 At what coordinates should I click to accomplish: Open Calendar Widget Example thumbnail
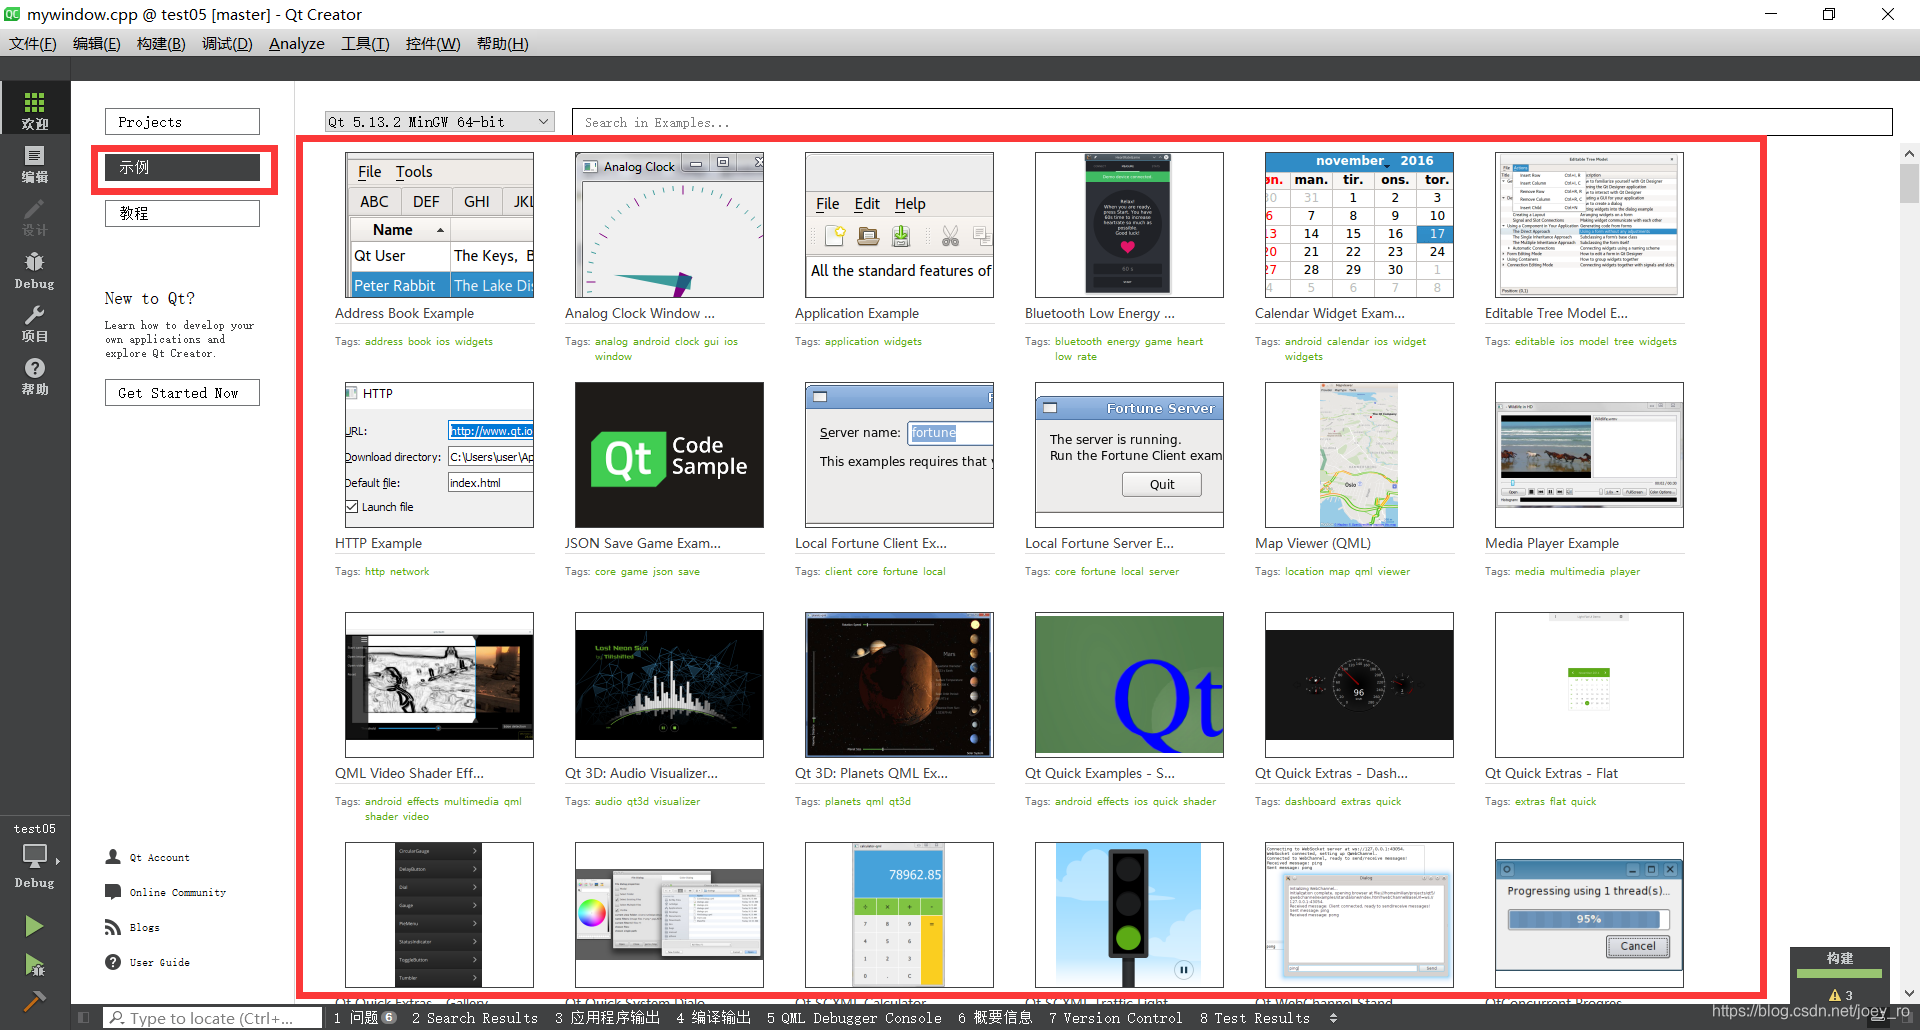(1359, 225)
